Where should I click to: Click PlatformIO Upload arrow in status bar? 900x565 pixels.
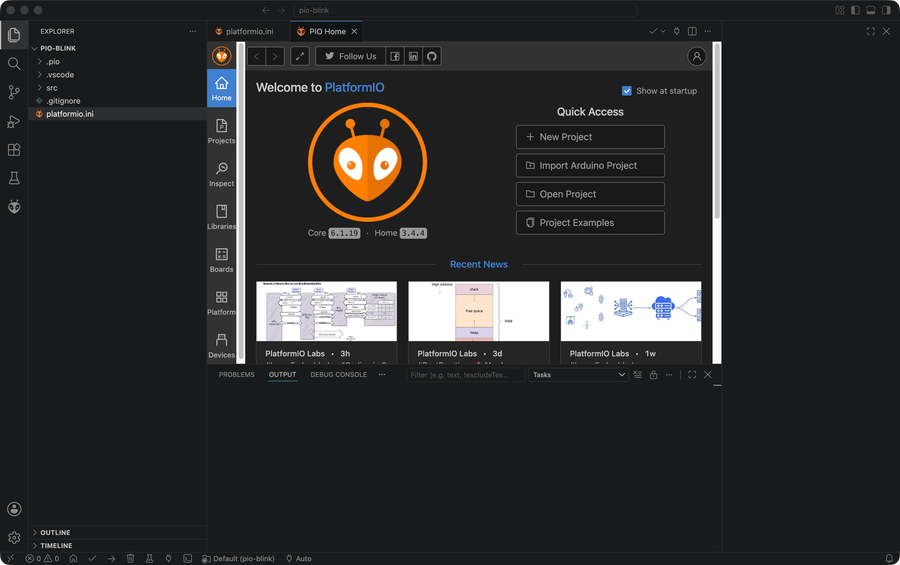coord(111,559)
